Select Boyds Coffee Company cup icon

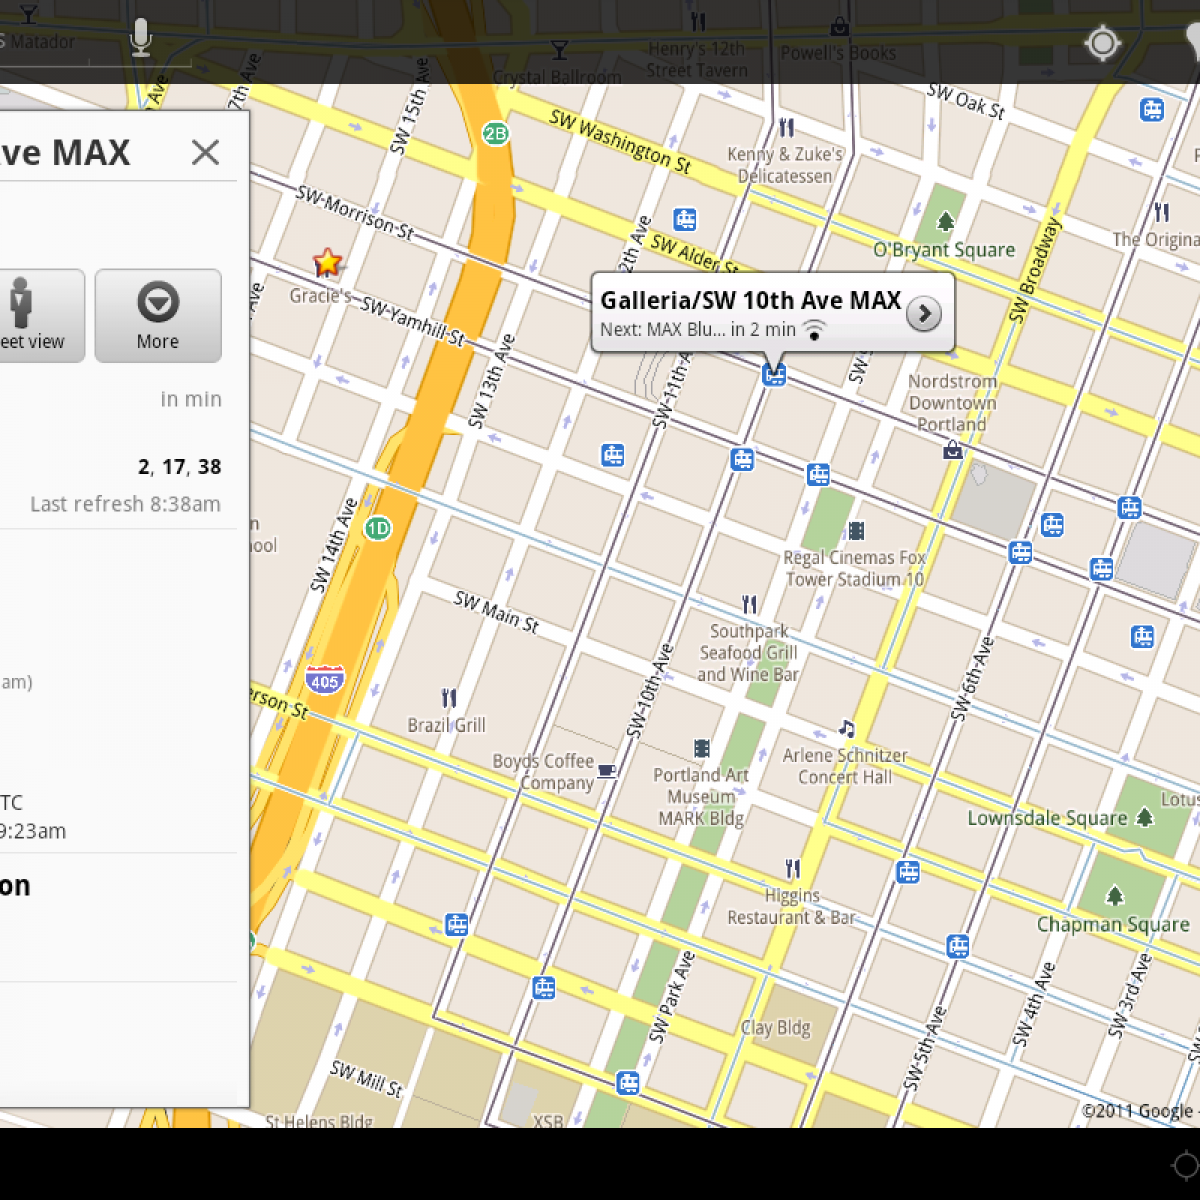pos(606,771)
